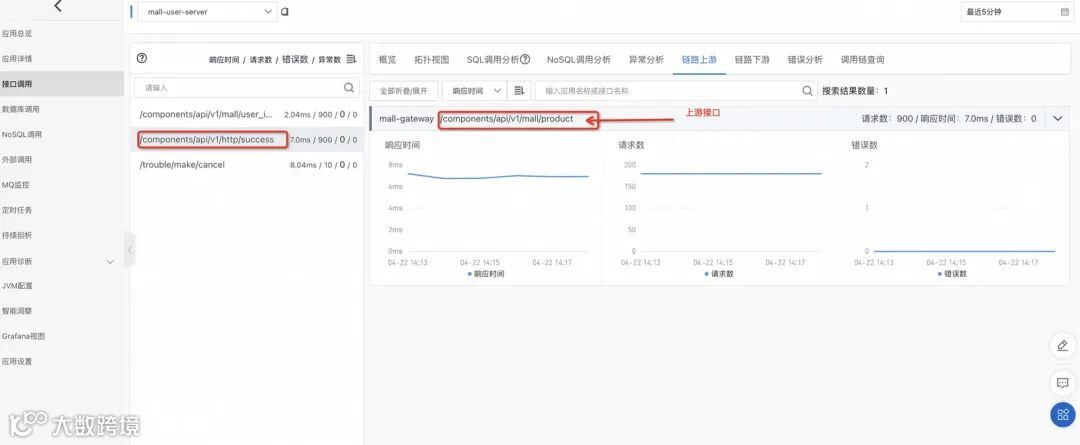Image resolution: width=1080 pixels, height=445 pixels.
Task: Select the 链路上游 tab
Action: [699, 60]
